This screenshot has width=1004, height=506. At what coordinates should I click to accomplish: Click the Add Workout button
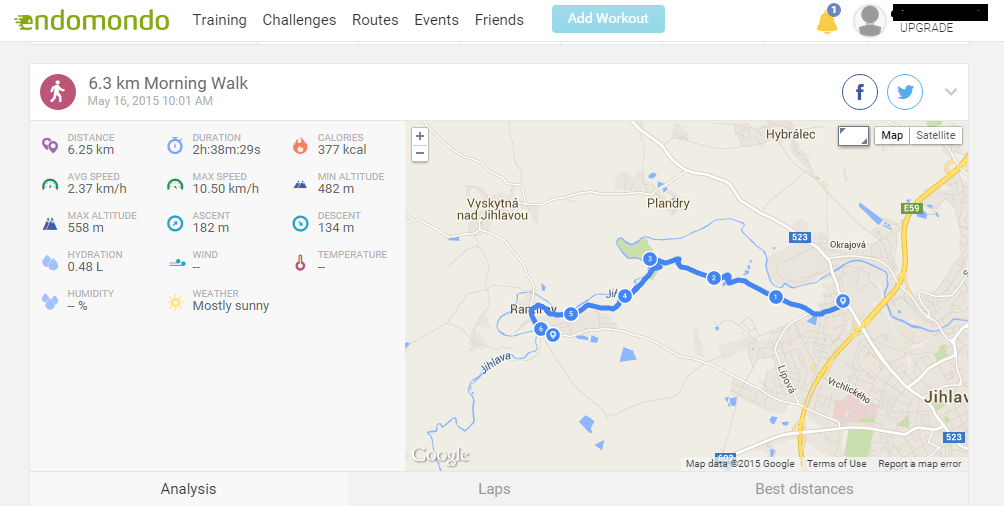[608, 19]
